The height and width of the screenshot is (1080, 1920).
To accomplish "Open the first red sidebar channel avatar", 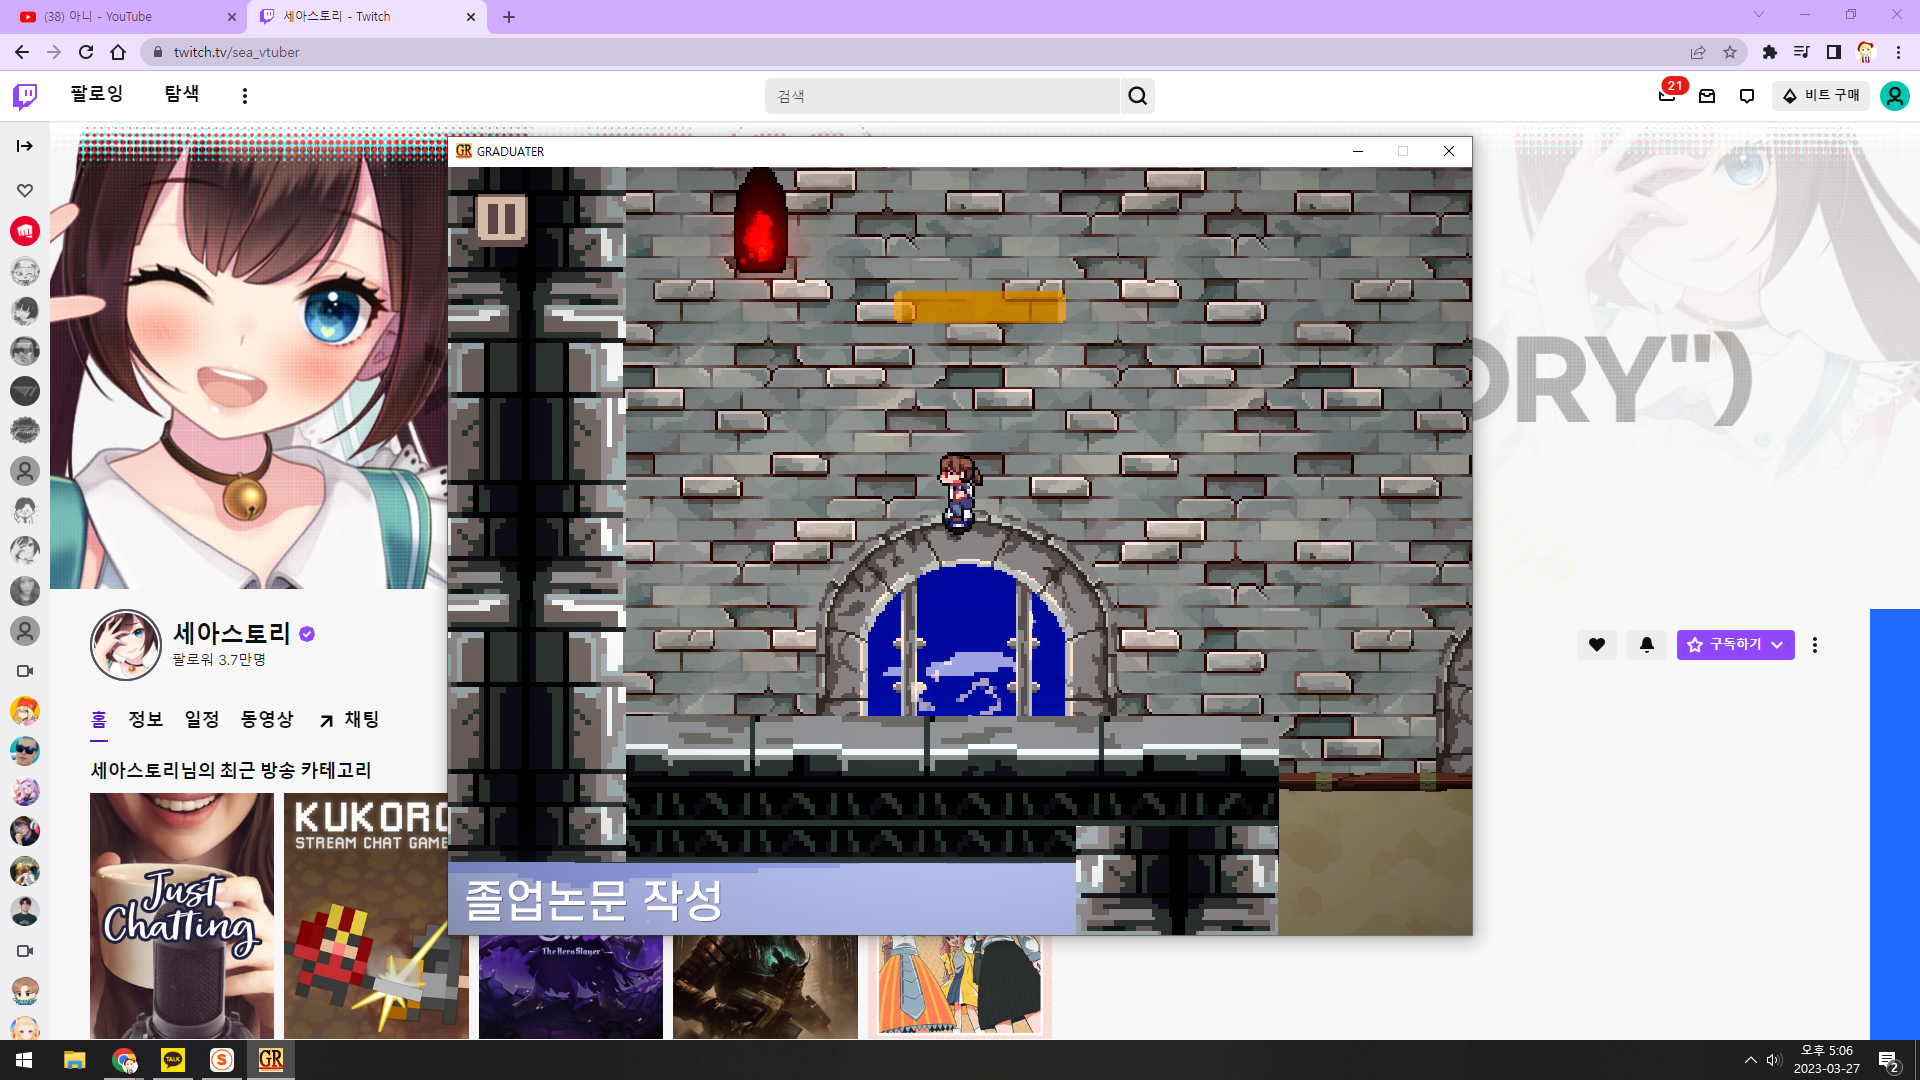I will tap(25, 231).
